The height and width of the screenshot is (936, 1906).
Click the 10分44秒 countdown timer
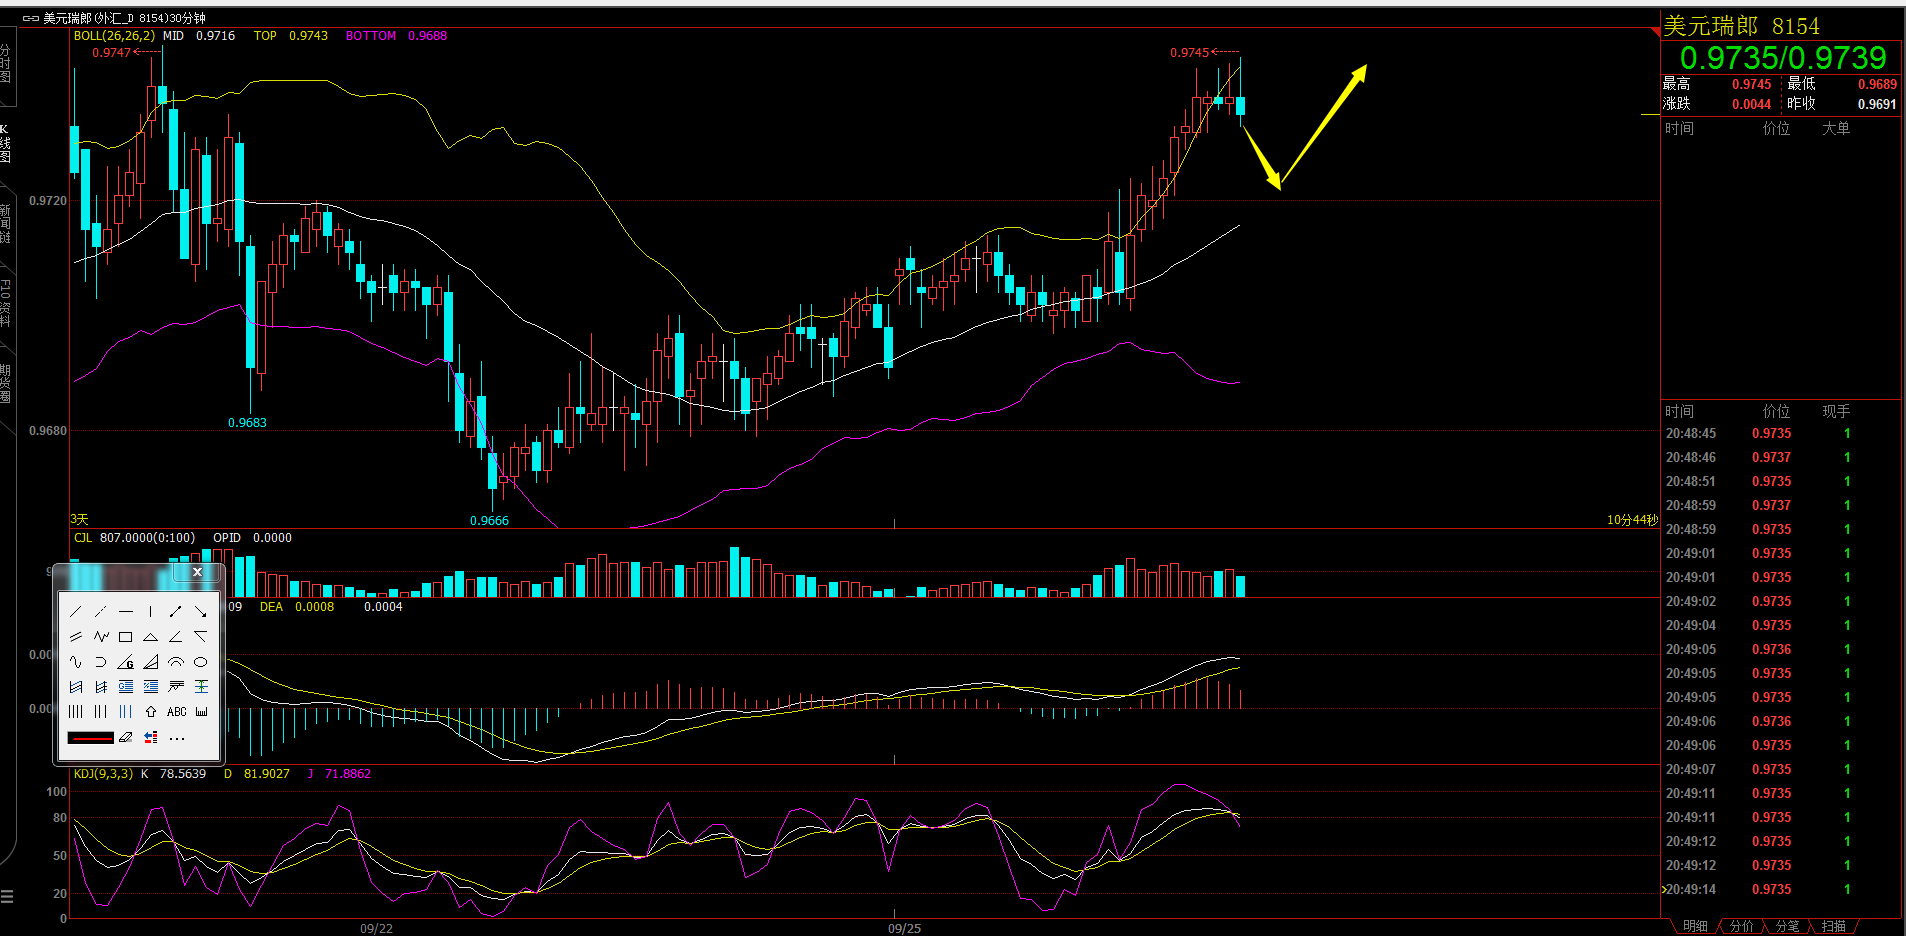(1632, 520)
